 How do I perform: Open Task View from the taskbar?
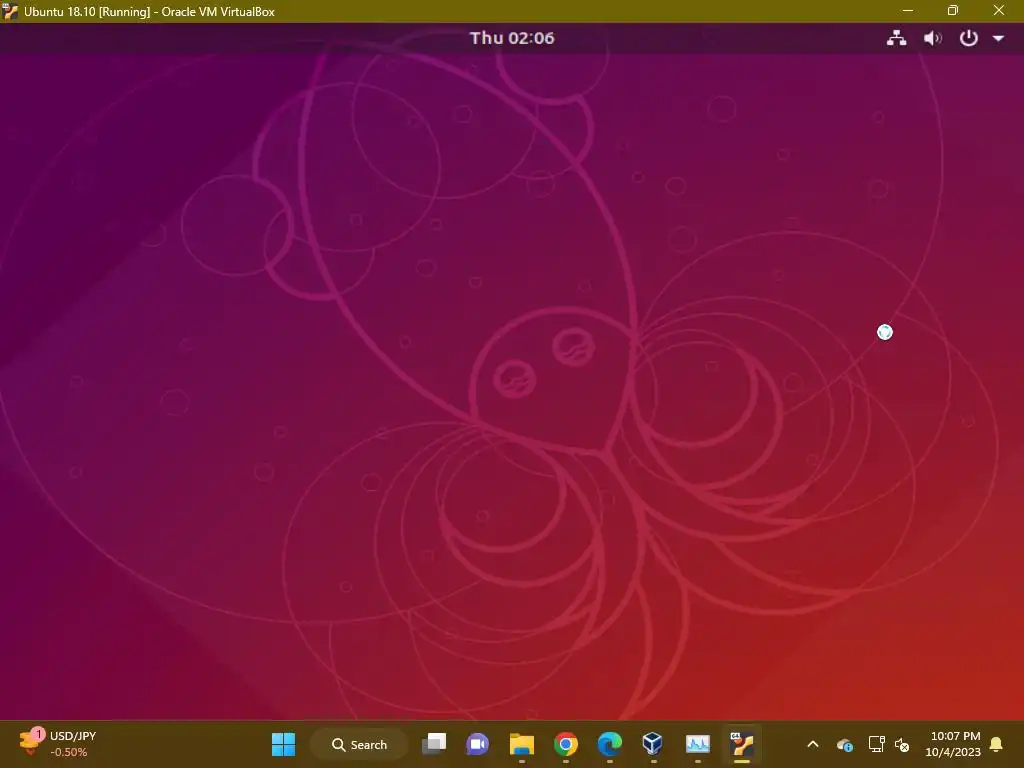pyautogui.click(x=434, y=744)
